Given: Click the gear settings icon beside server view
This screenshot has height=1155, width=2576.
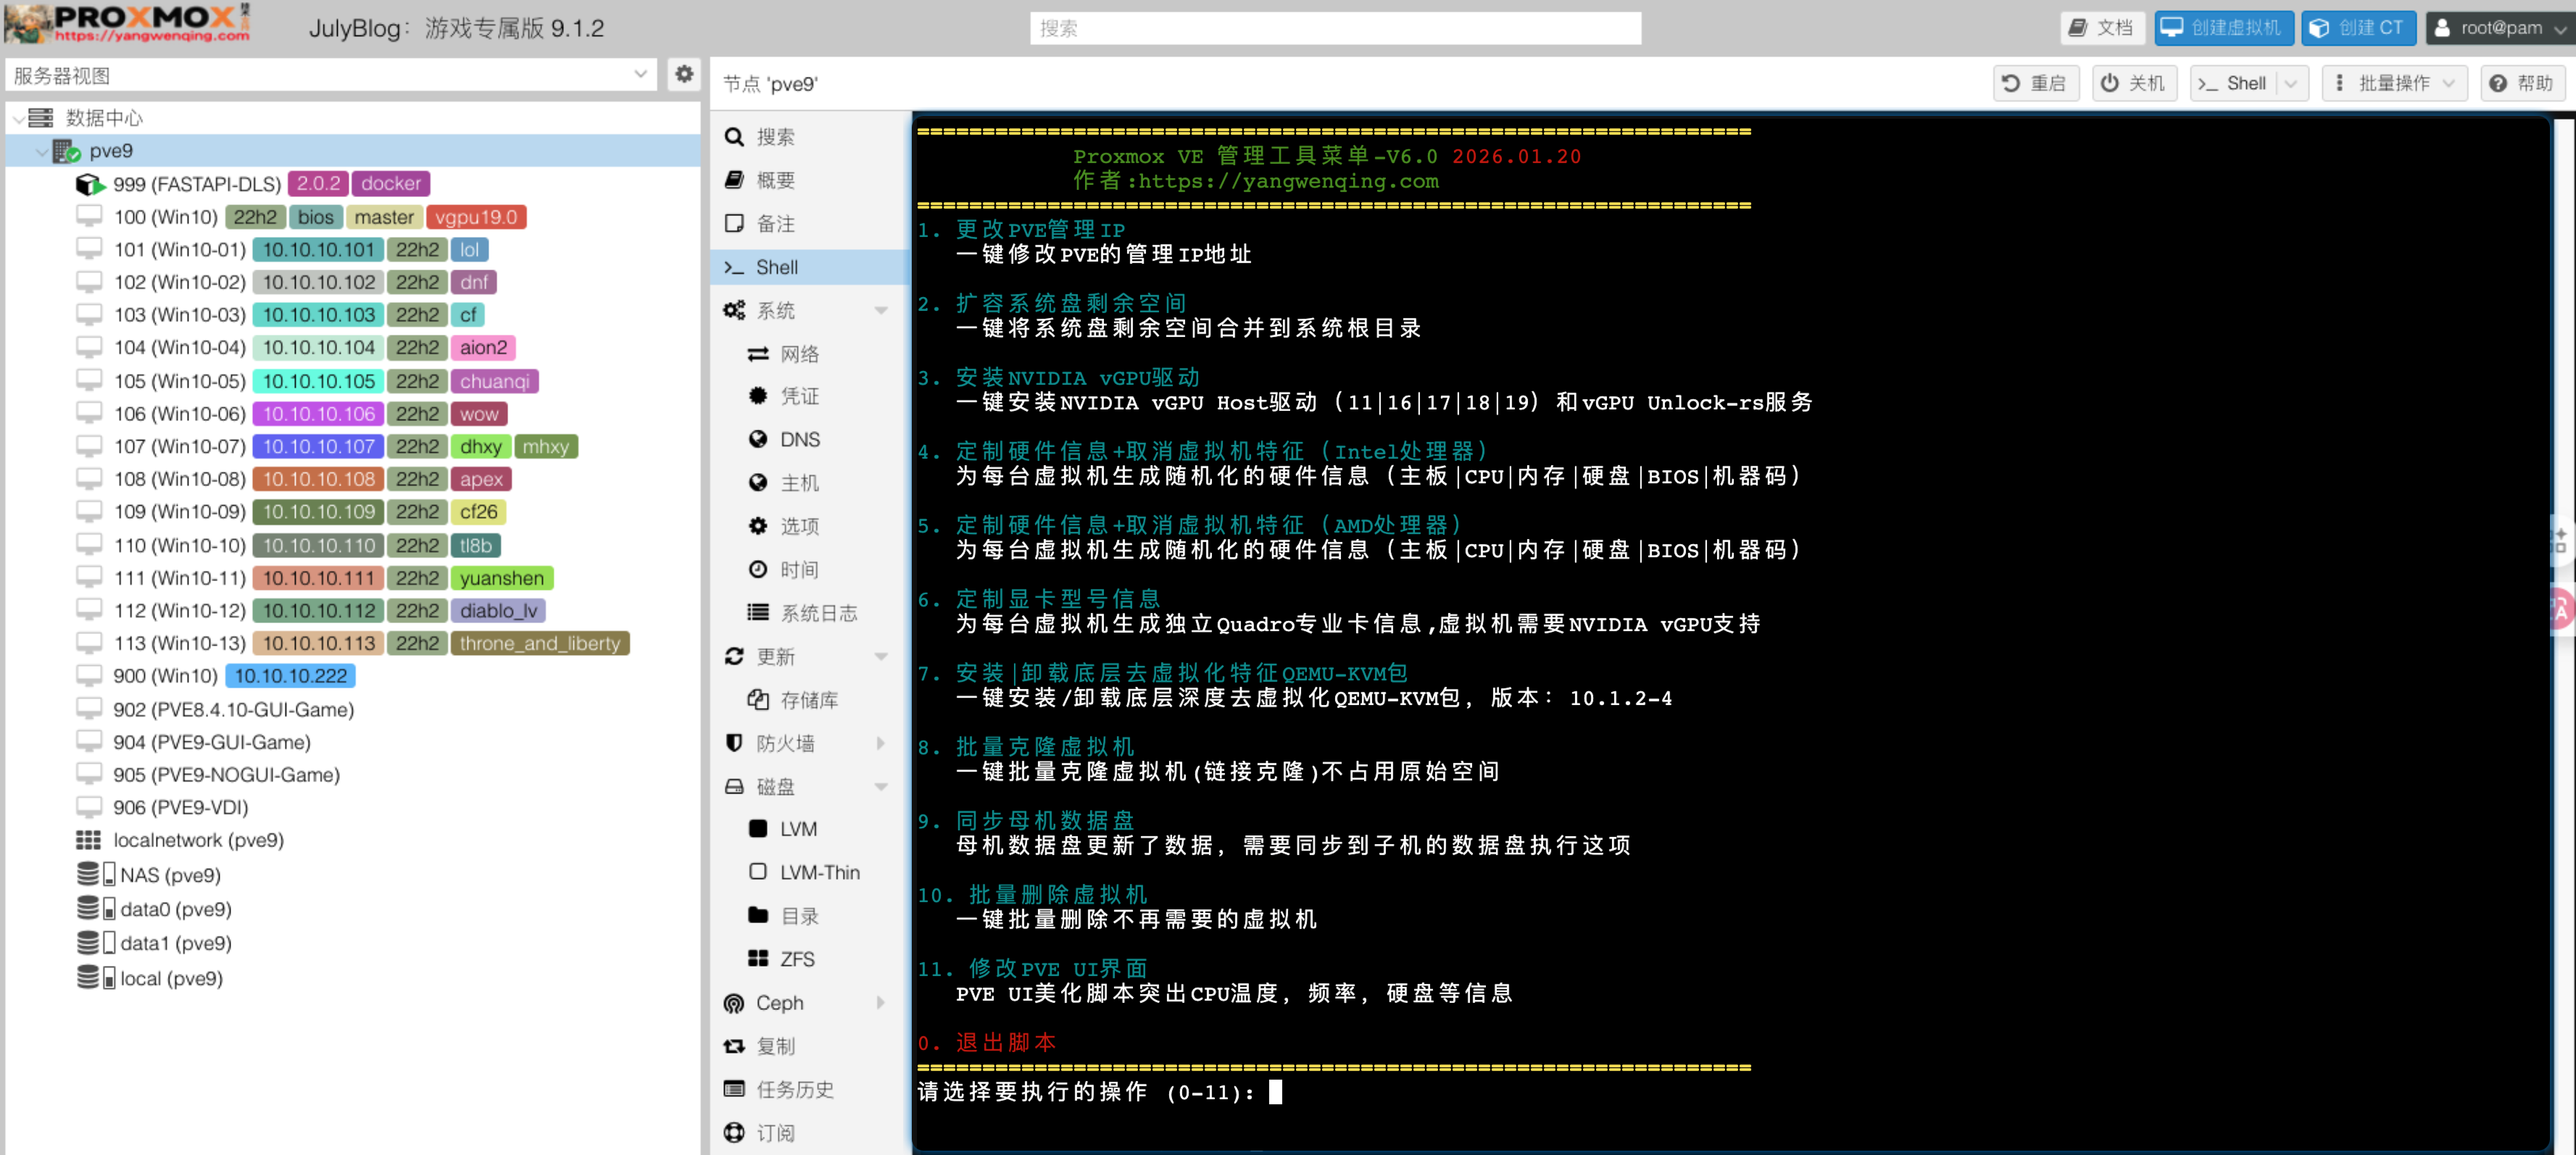Looking at the screenshot, I should 684,75.
